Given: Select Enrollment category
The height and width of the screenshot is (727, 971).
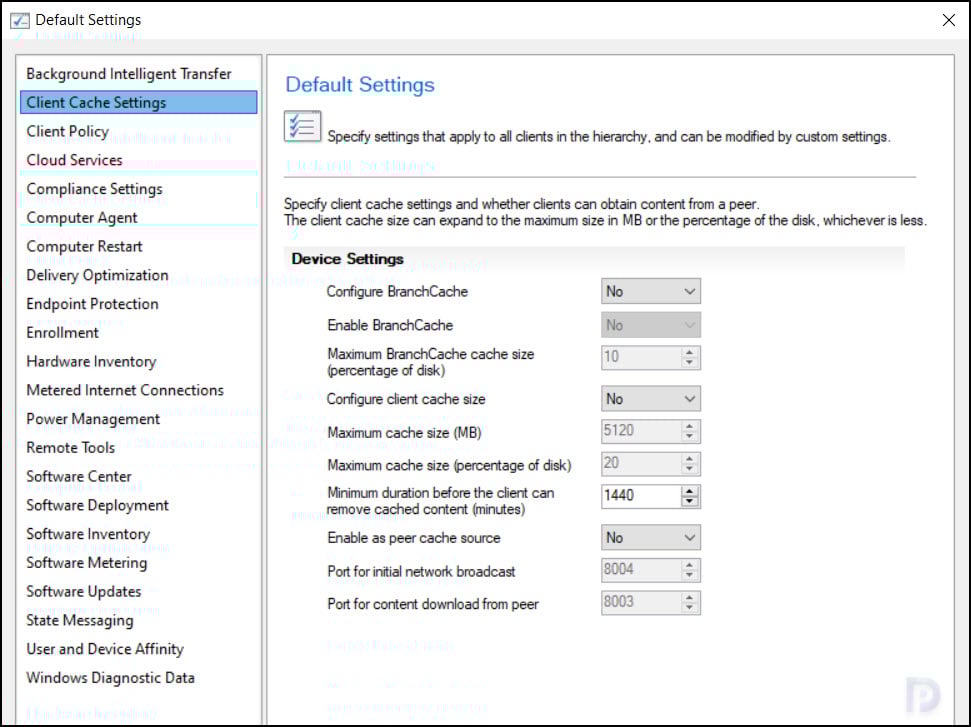Looking at the screenshot, I should [x=62, y=333].
